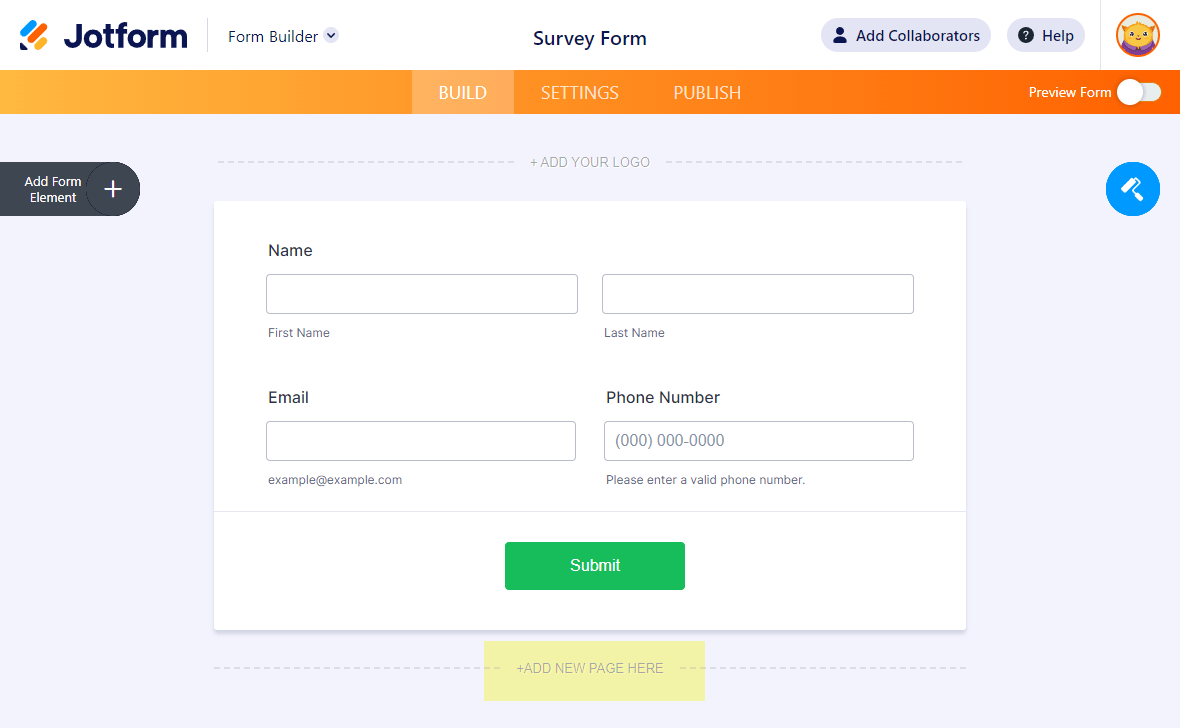Screen dimensions: 1180x728
Task: Open the user avatar profile menu
Action: (1138, 36)
